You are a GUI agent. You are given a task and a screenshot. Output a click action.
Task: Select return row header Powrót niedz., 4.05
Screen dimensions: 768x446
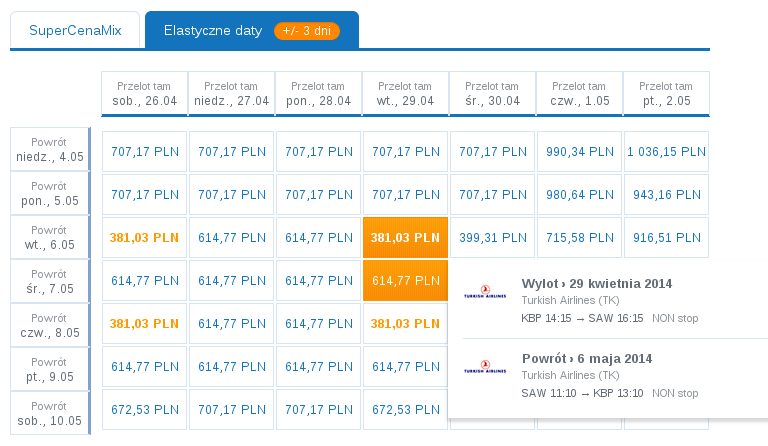click(50, 149)
